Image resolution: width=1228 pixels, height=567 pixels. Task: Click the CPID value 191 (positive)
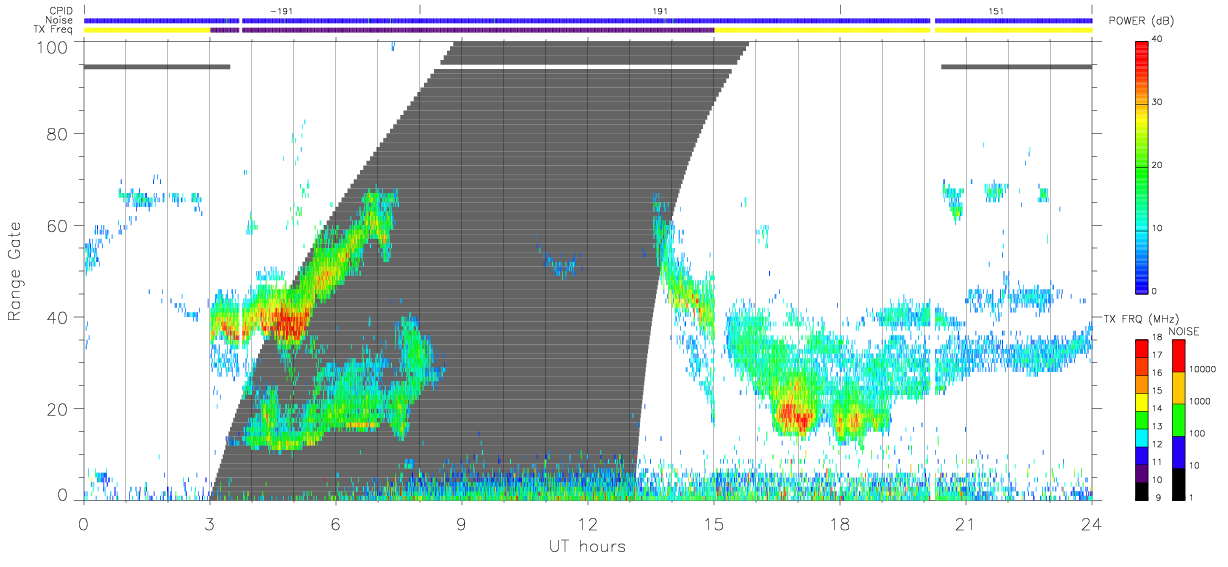click(660, 10)
